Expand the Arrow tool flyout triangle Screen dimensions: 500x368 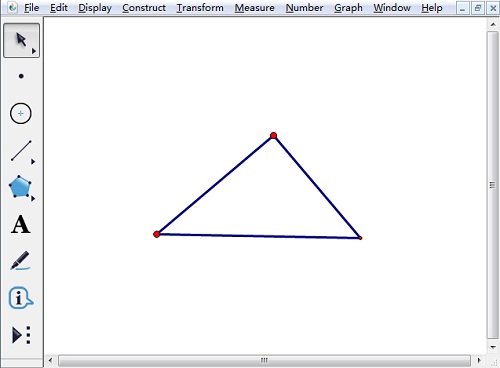(34, 51)
